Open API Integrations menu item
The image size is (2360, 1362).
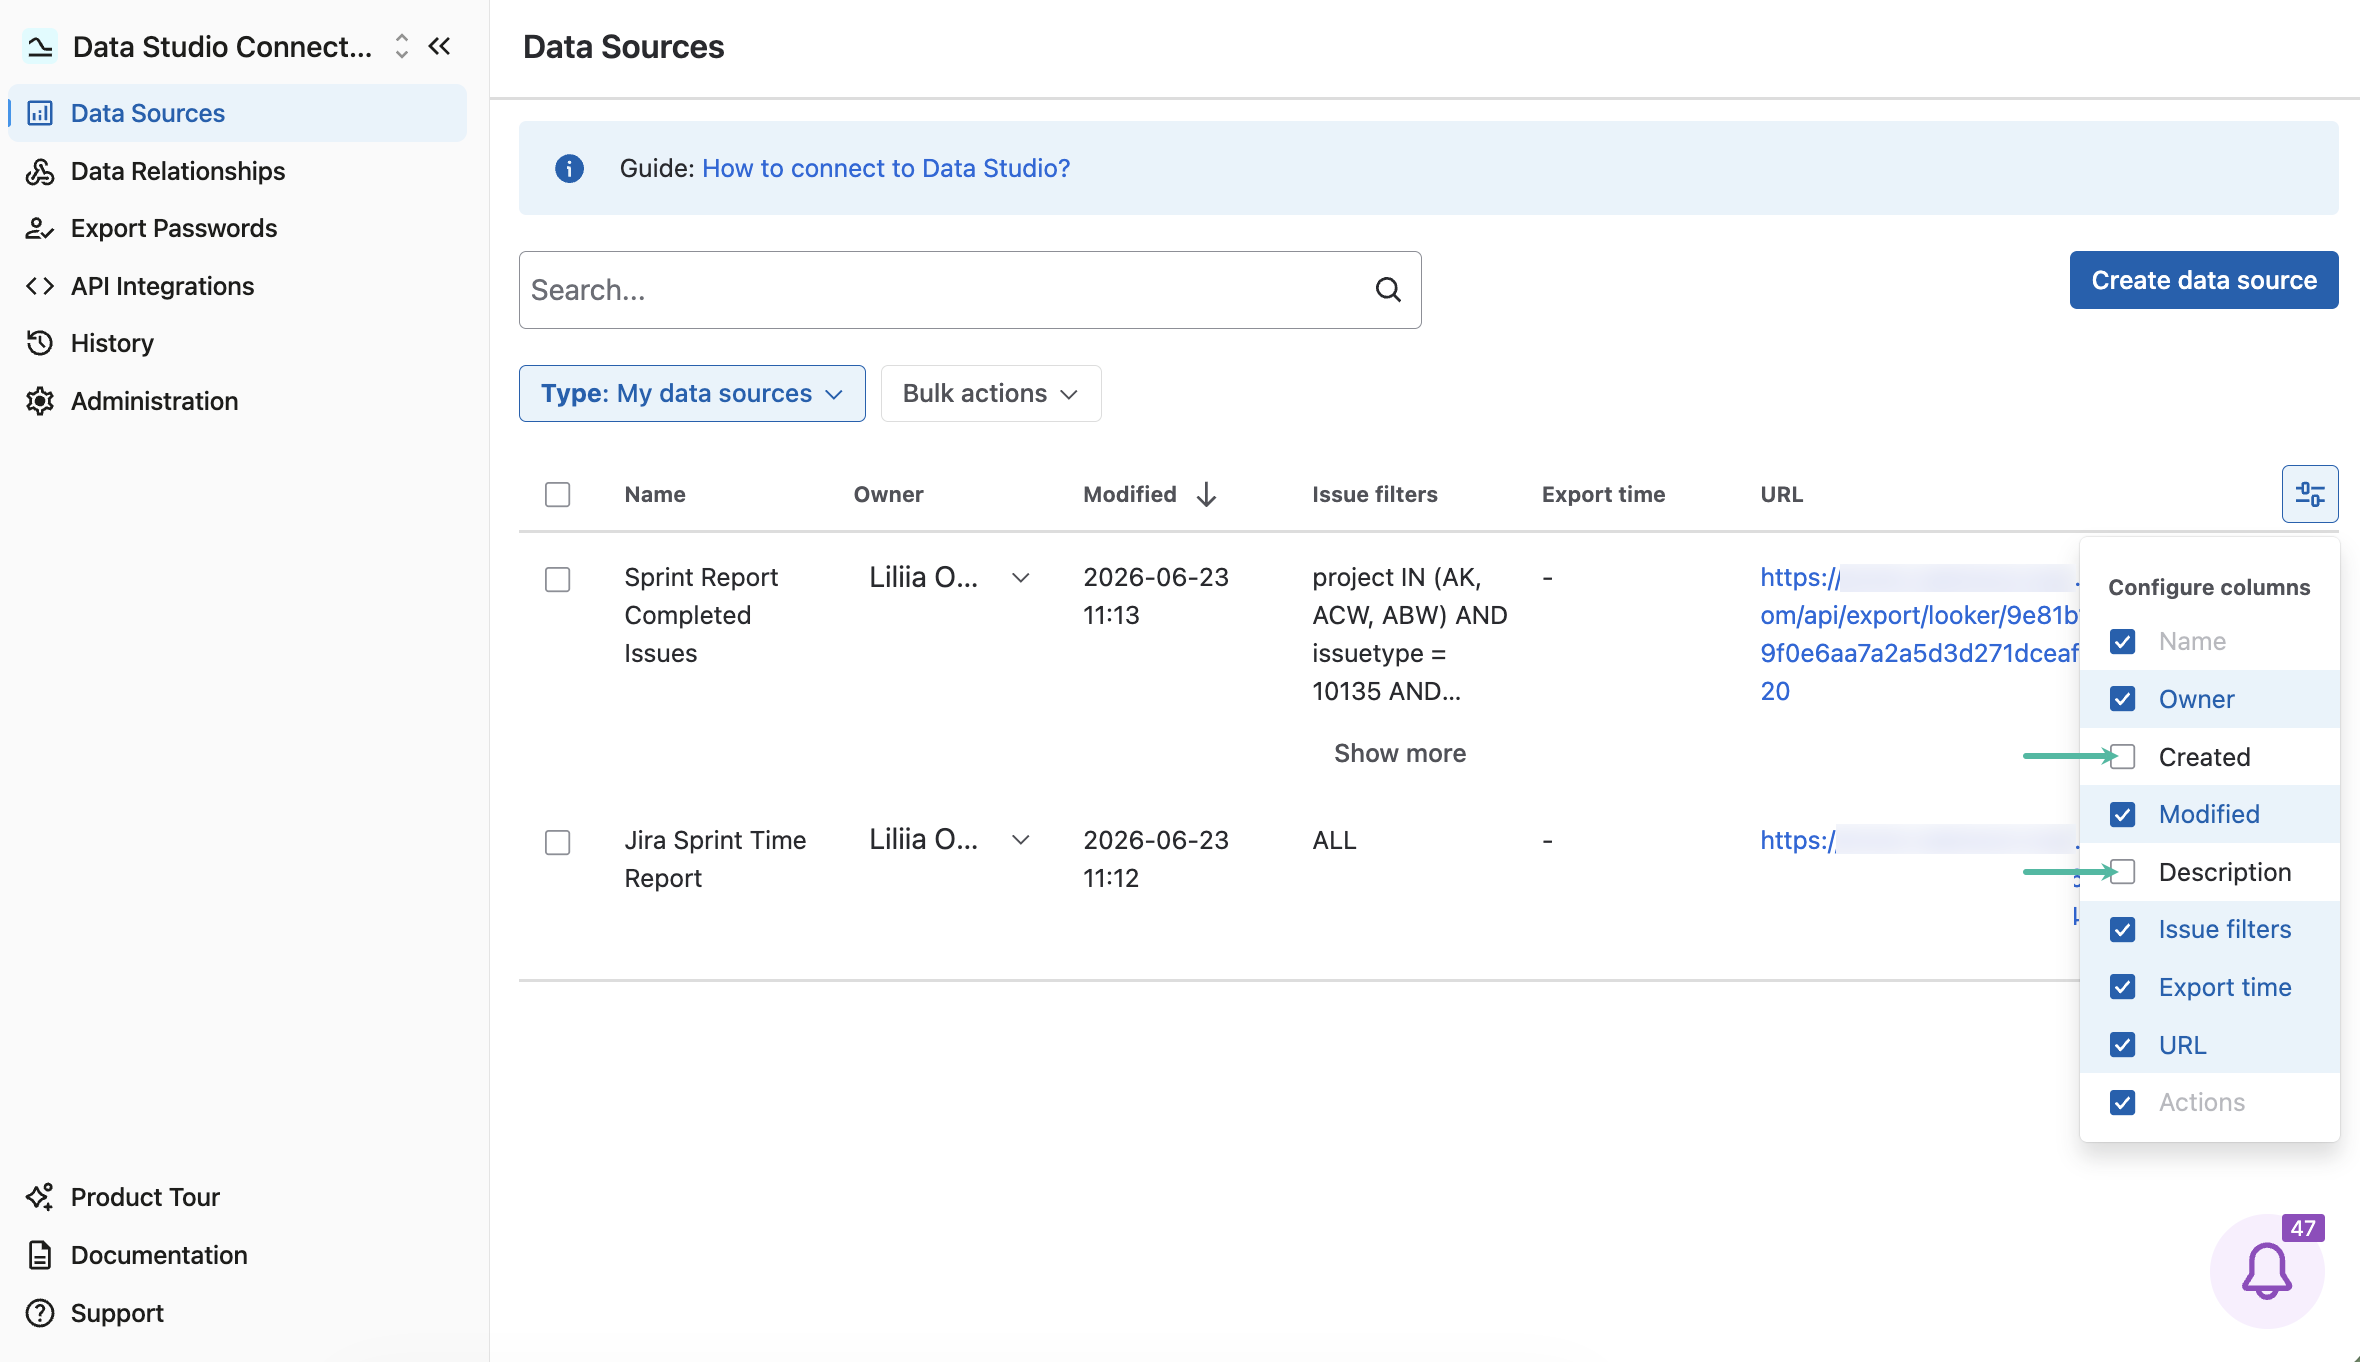click(237, 286)
